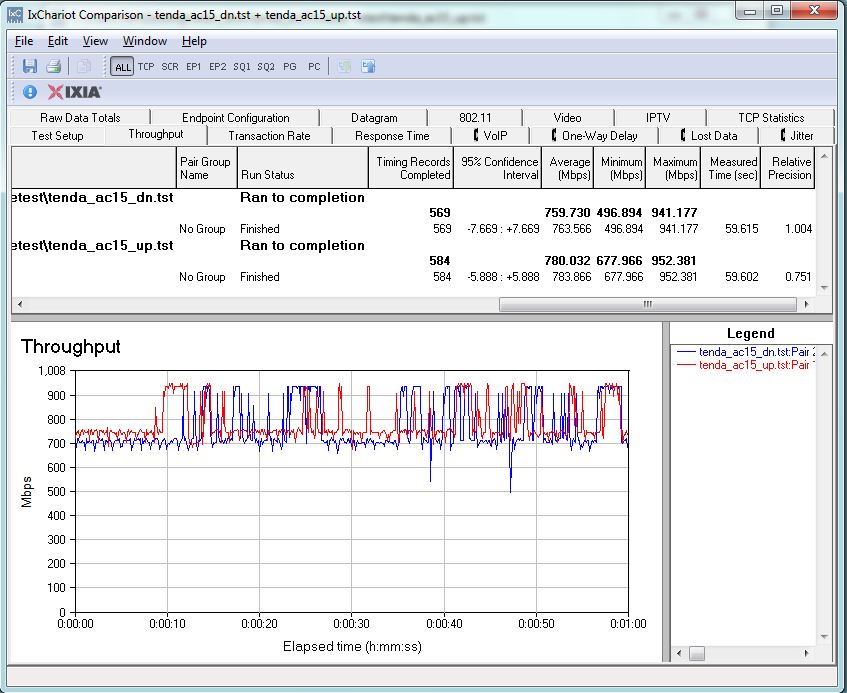The height and width of the screenshot is (693, 847).
Task: Toggle the ALL view filter button
Action: pos(122,66)
